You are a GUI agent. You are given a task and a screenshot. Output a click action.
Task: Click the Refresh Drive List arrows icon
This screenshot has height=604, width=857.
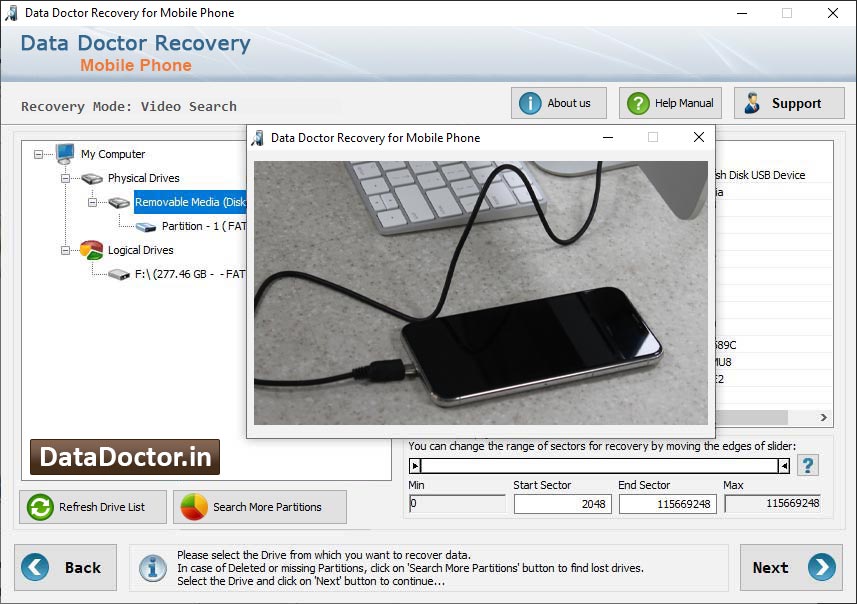(38, 507)
